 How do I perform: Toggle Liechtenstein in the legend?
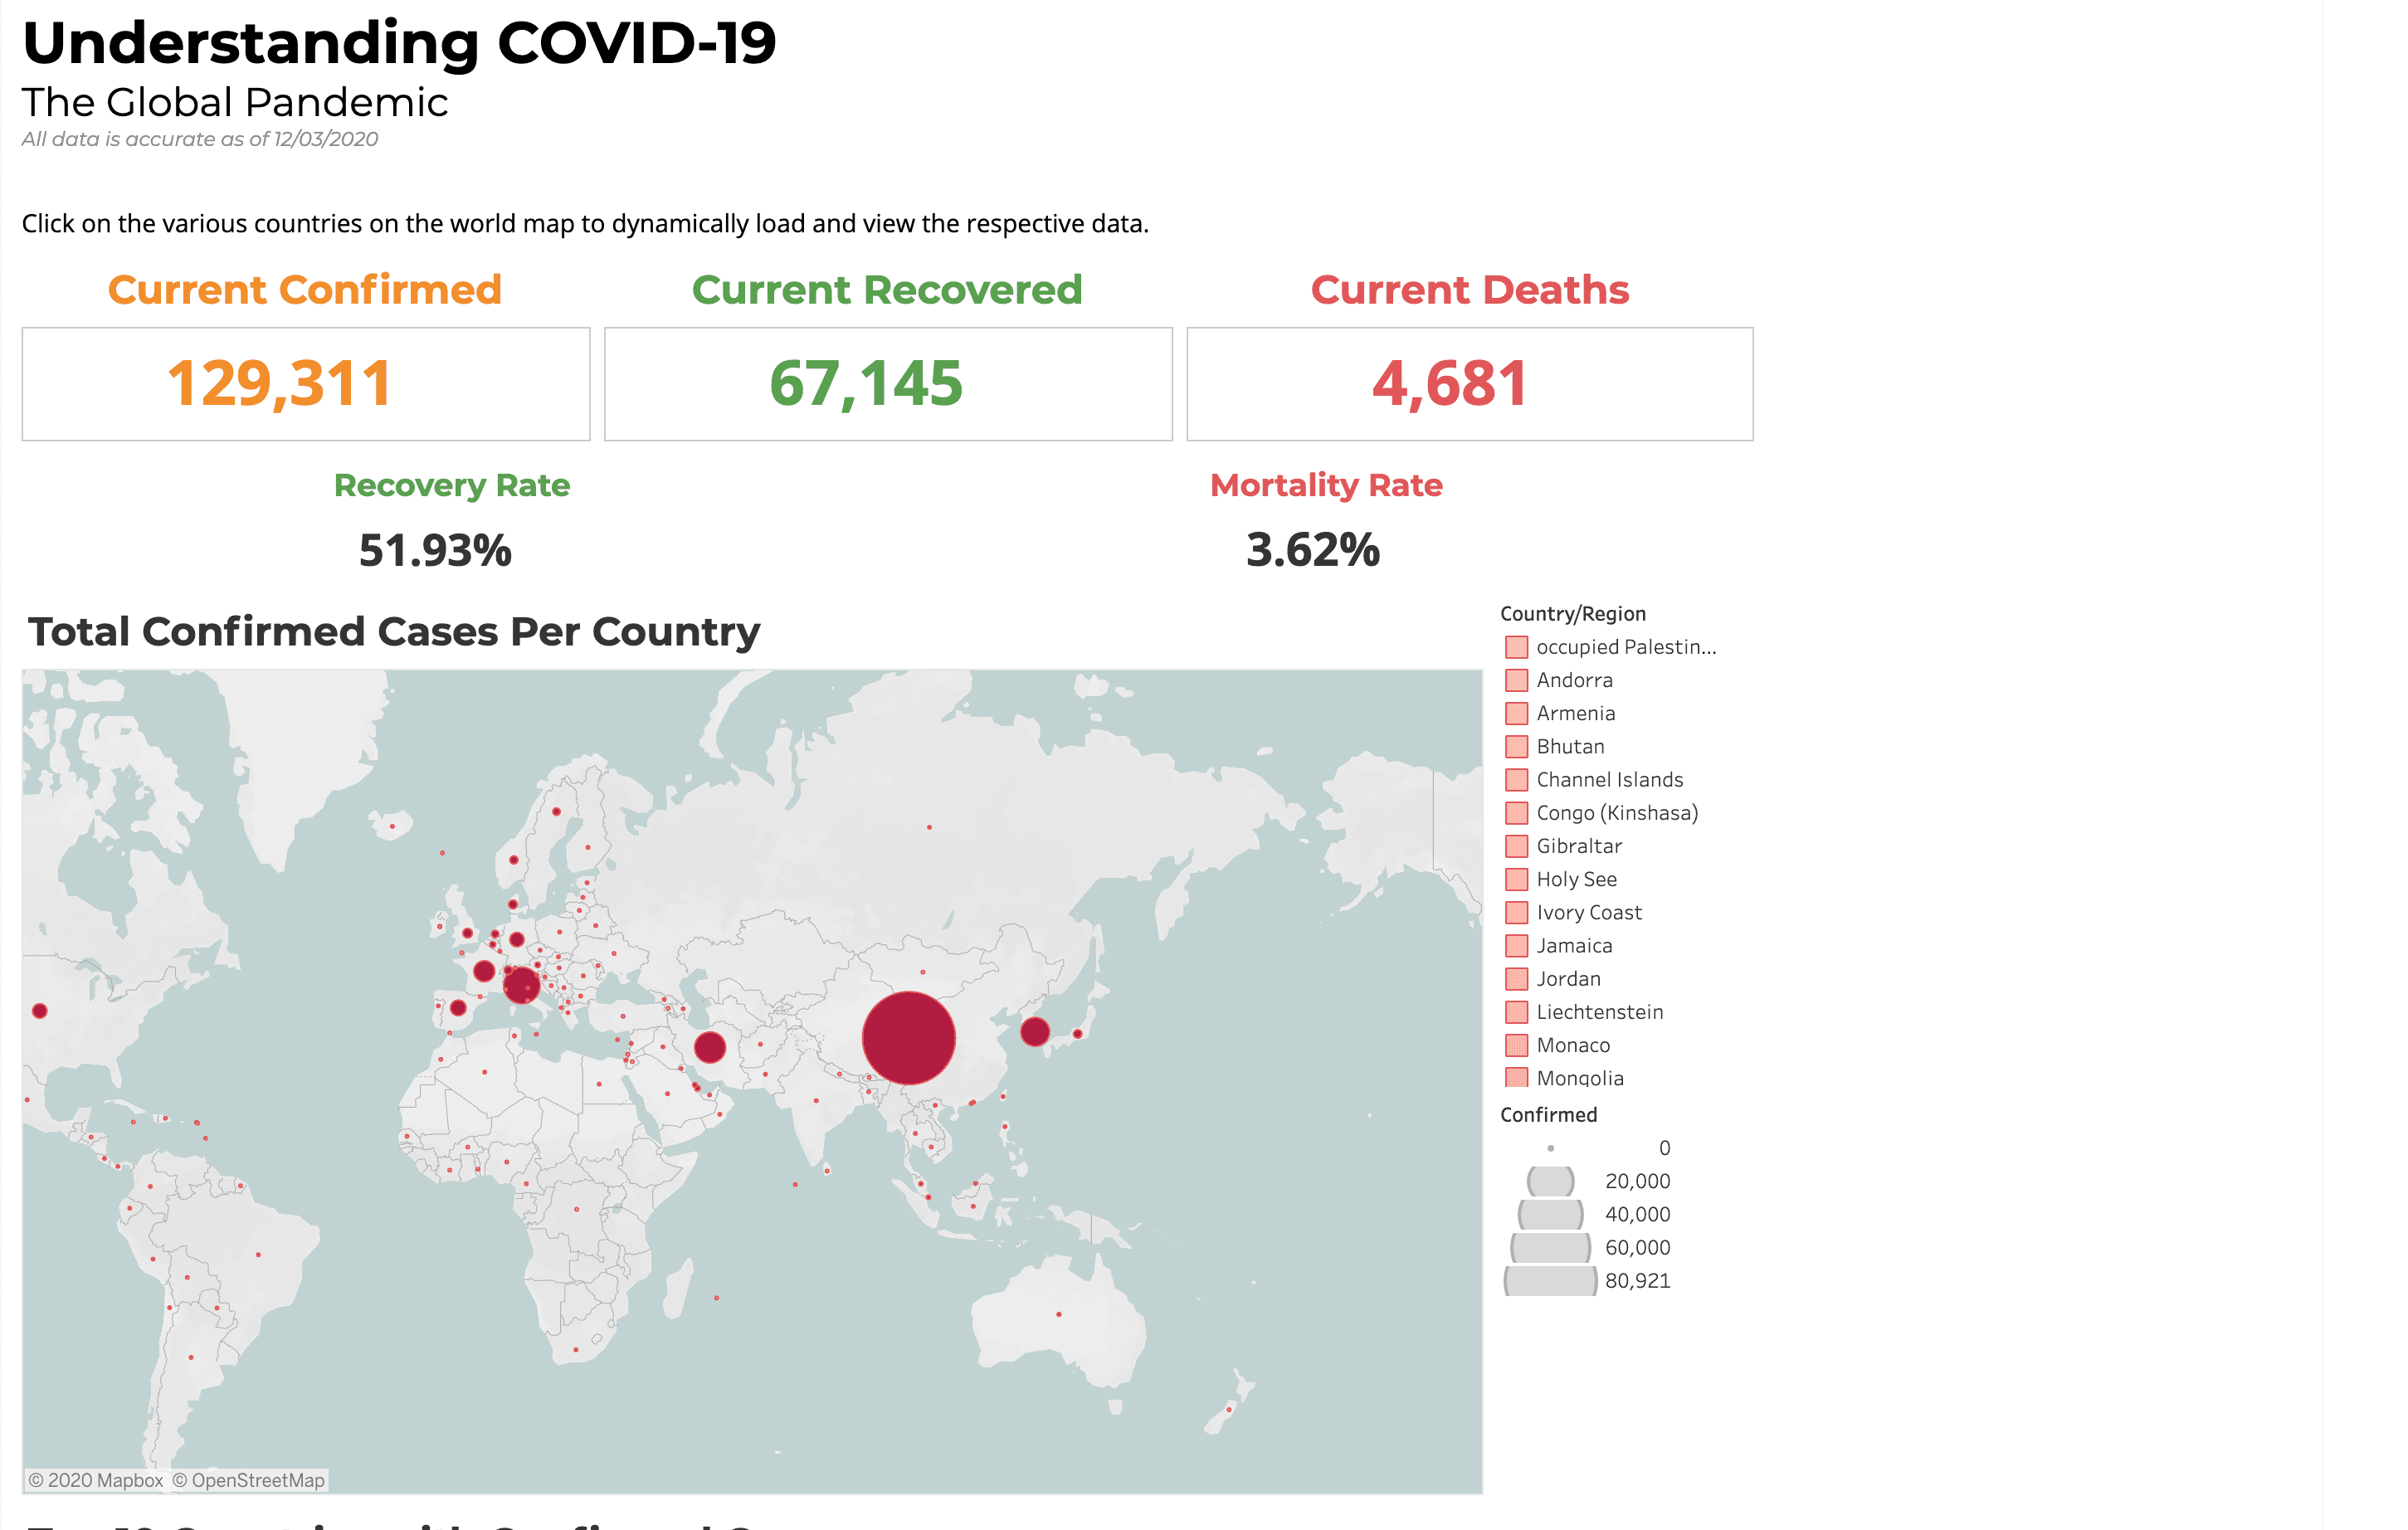coord(1515,1011)
